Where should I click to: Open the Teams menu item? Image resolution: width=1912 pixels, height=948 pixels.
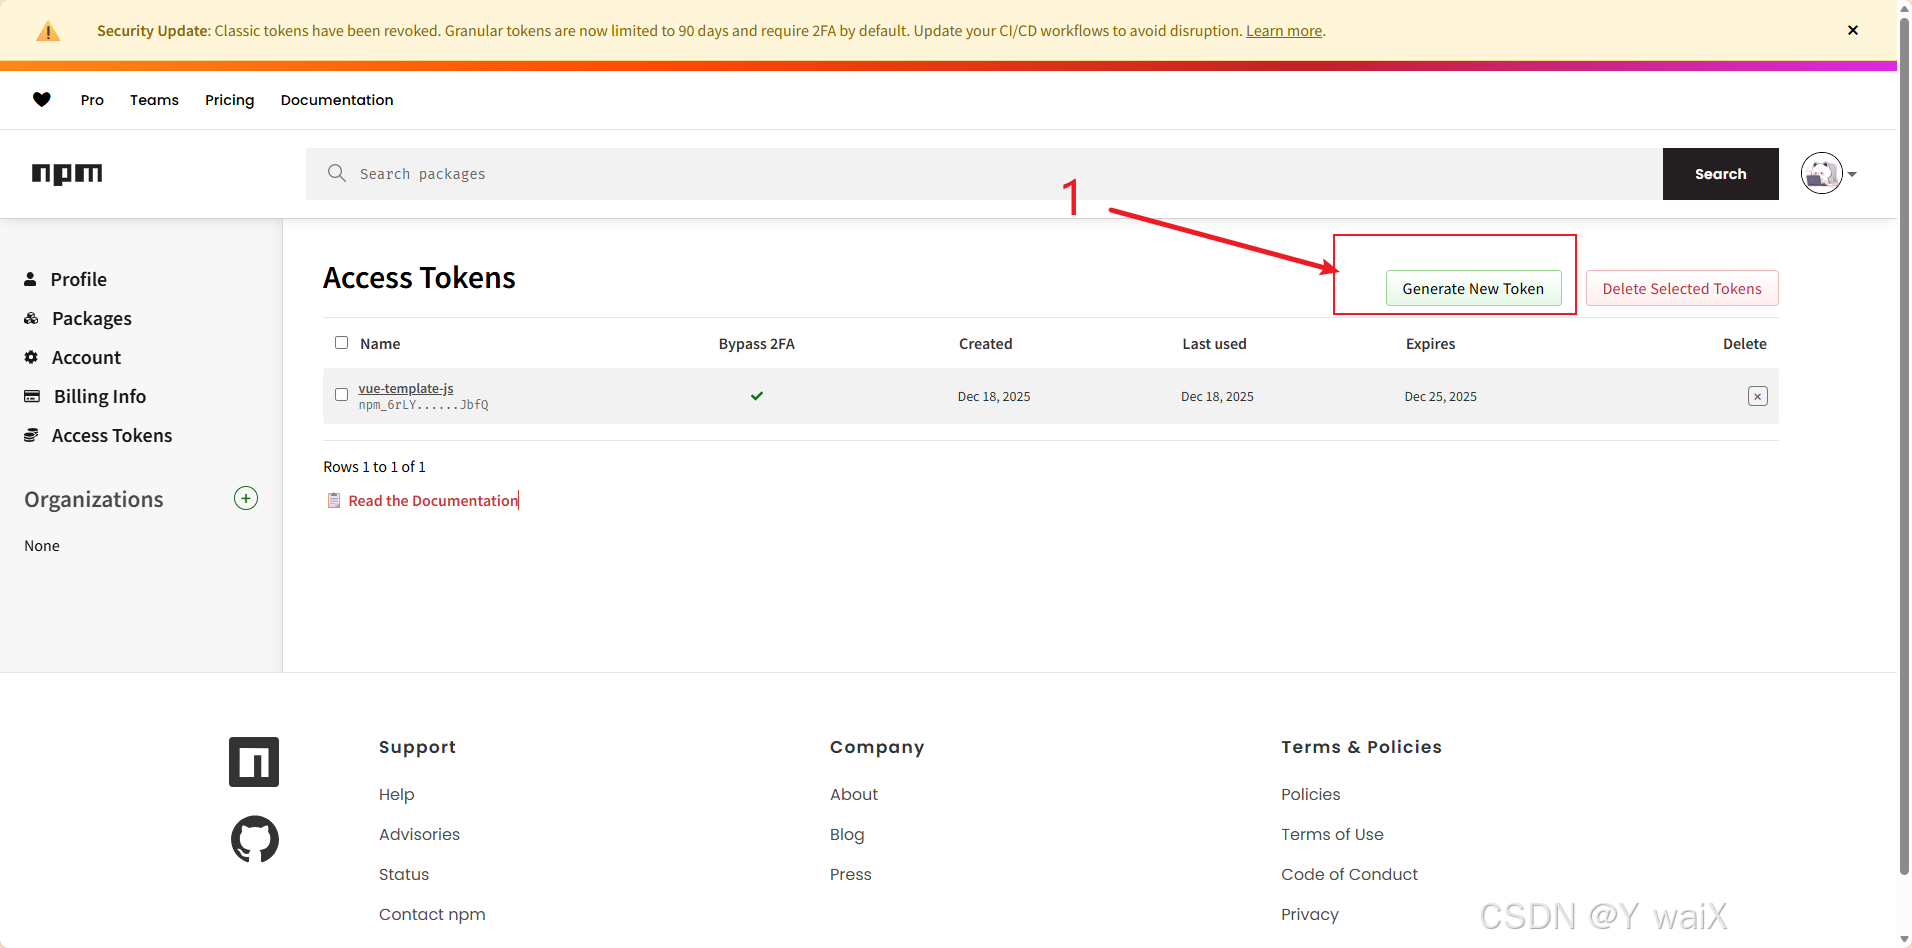154,100
